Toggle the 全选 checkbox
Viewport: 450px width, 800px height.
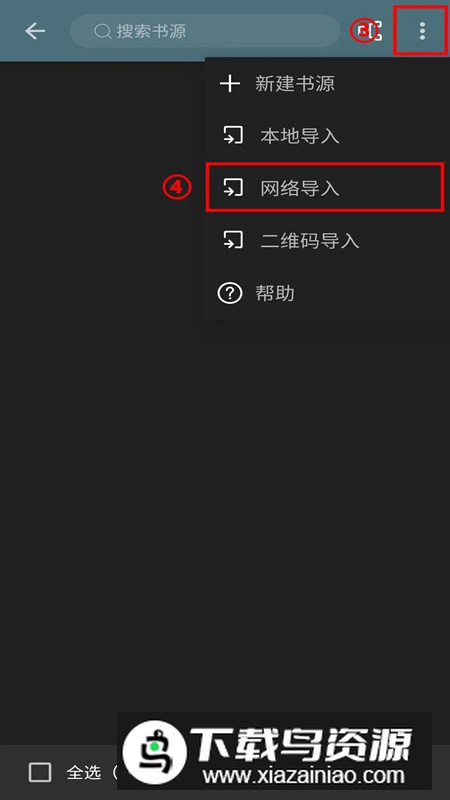40,772
